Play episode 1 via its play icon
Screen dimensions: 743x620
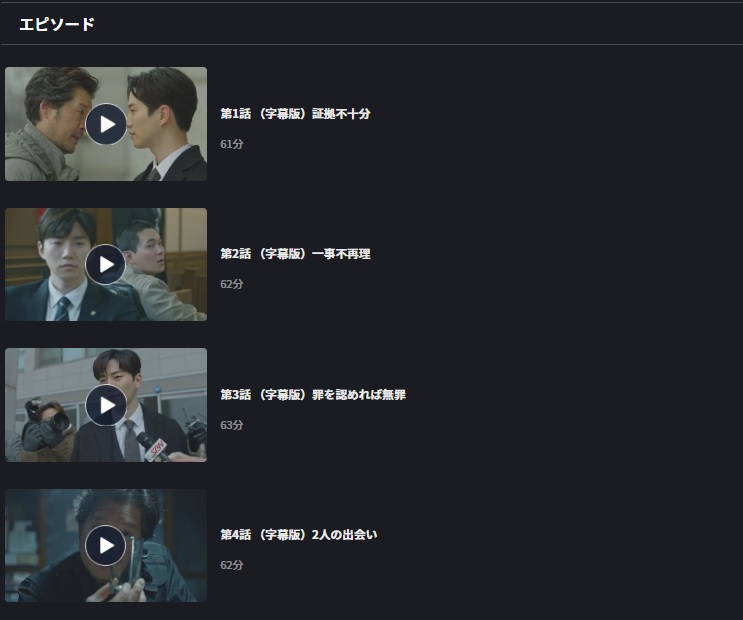pyautogui.click(x=106, y=124)
